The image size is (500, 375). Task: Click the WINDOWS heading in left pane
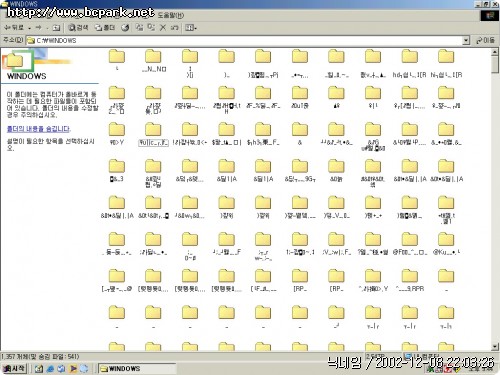click(27, 76)
